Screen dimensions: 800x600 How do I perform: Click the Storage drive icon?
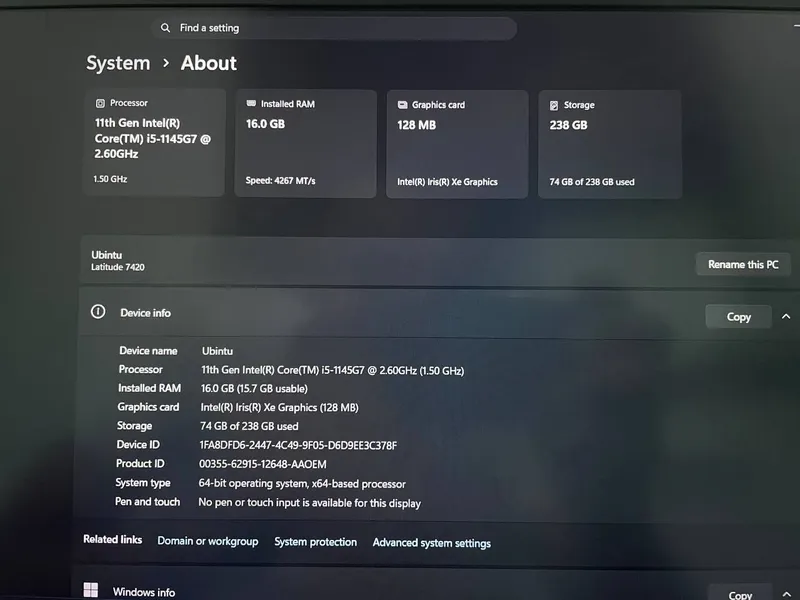click(554, 105)
